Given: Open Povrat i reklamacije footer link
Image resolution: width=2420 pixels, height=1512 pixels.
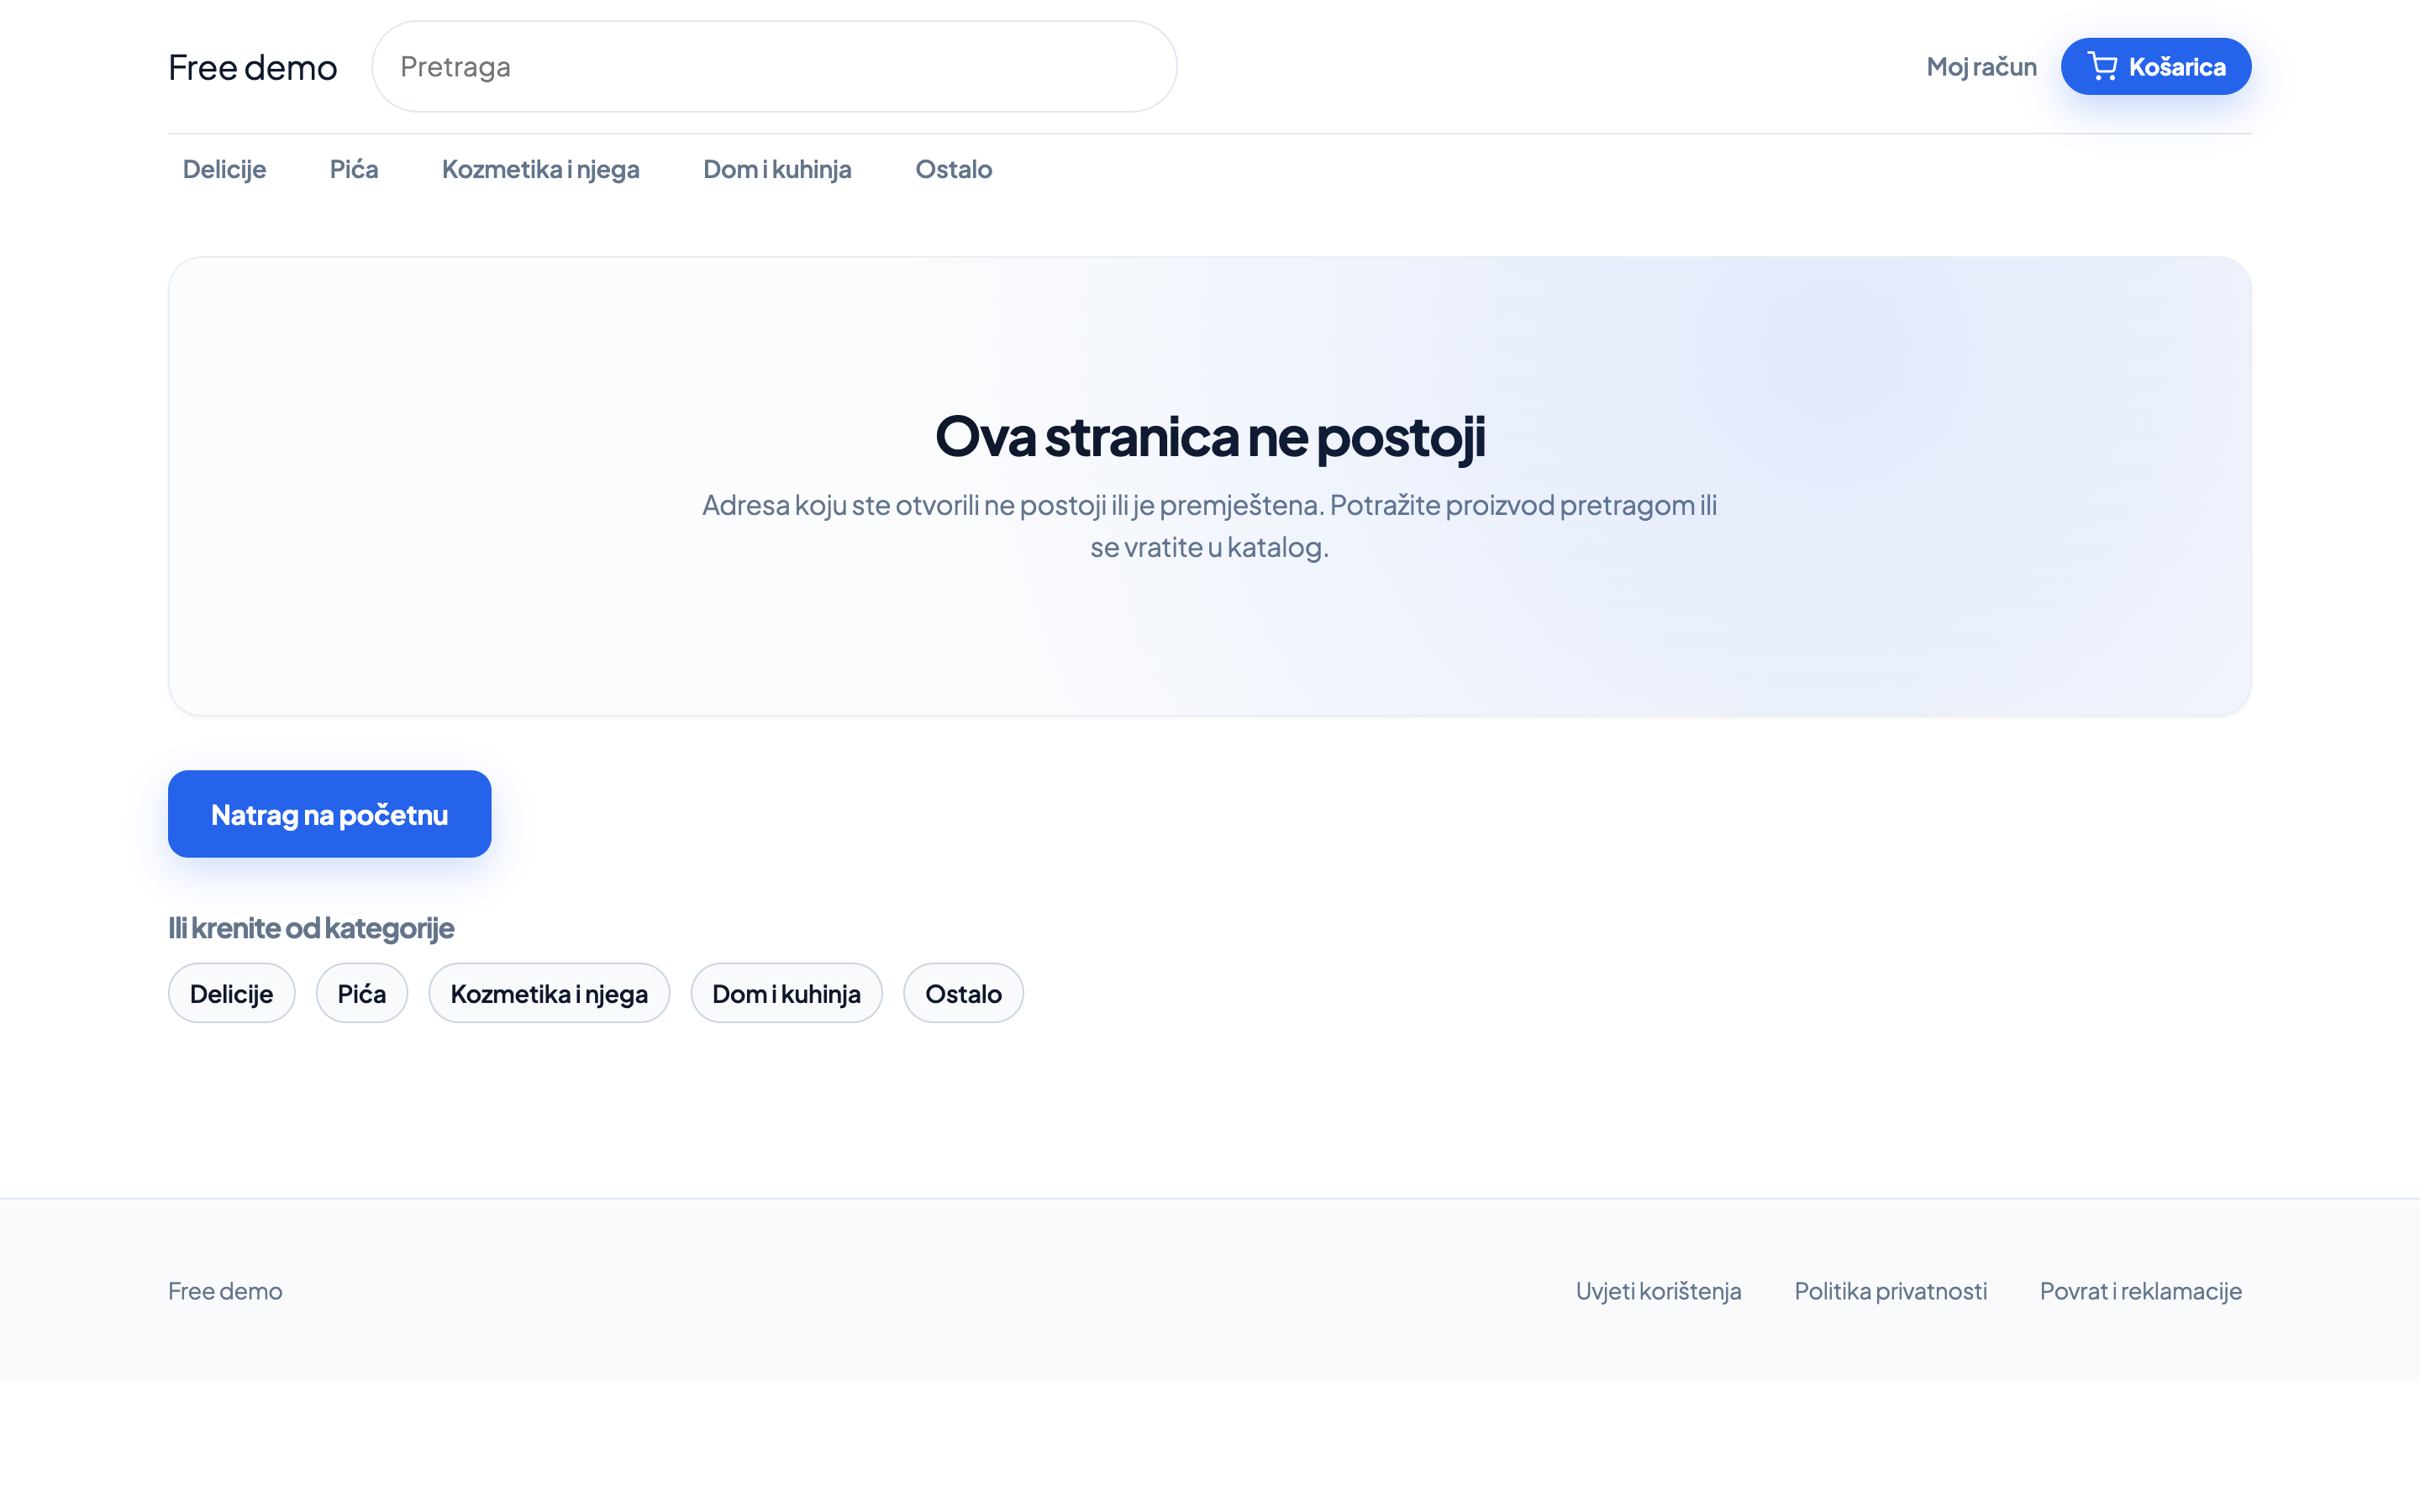Looking at the screenshot, I should (x=2140, y=1291).
